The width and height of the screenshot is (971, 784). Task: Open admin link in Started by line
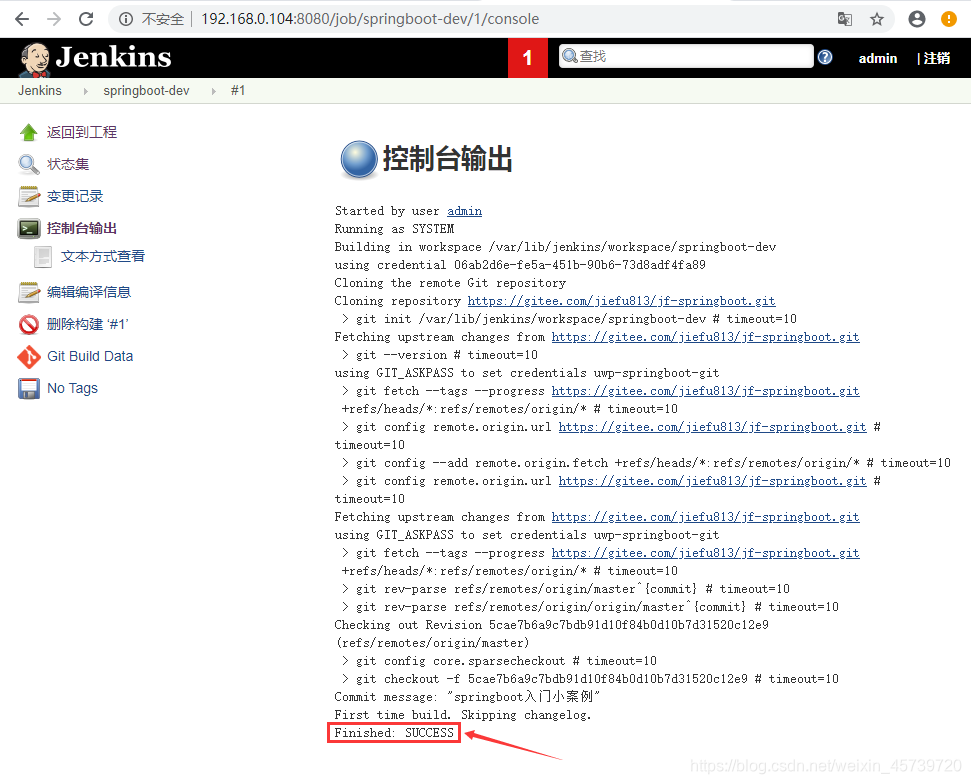[x=464, y=211]
